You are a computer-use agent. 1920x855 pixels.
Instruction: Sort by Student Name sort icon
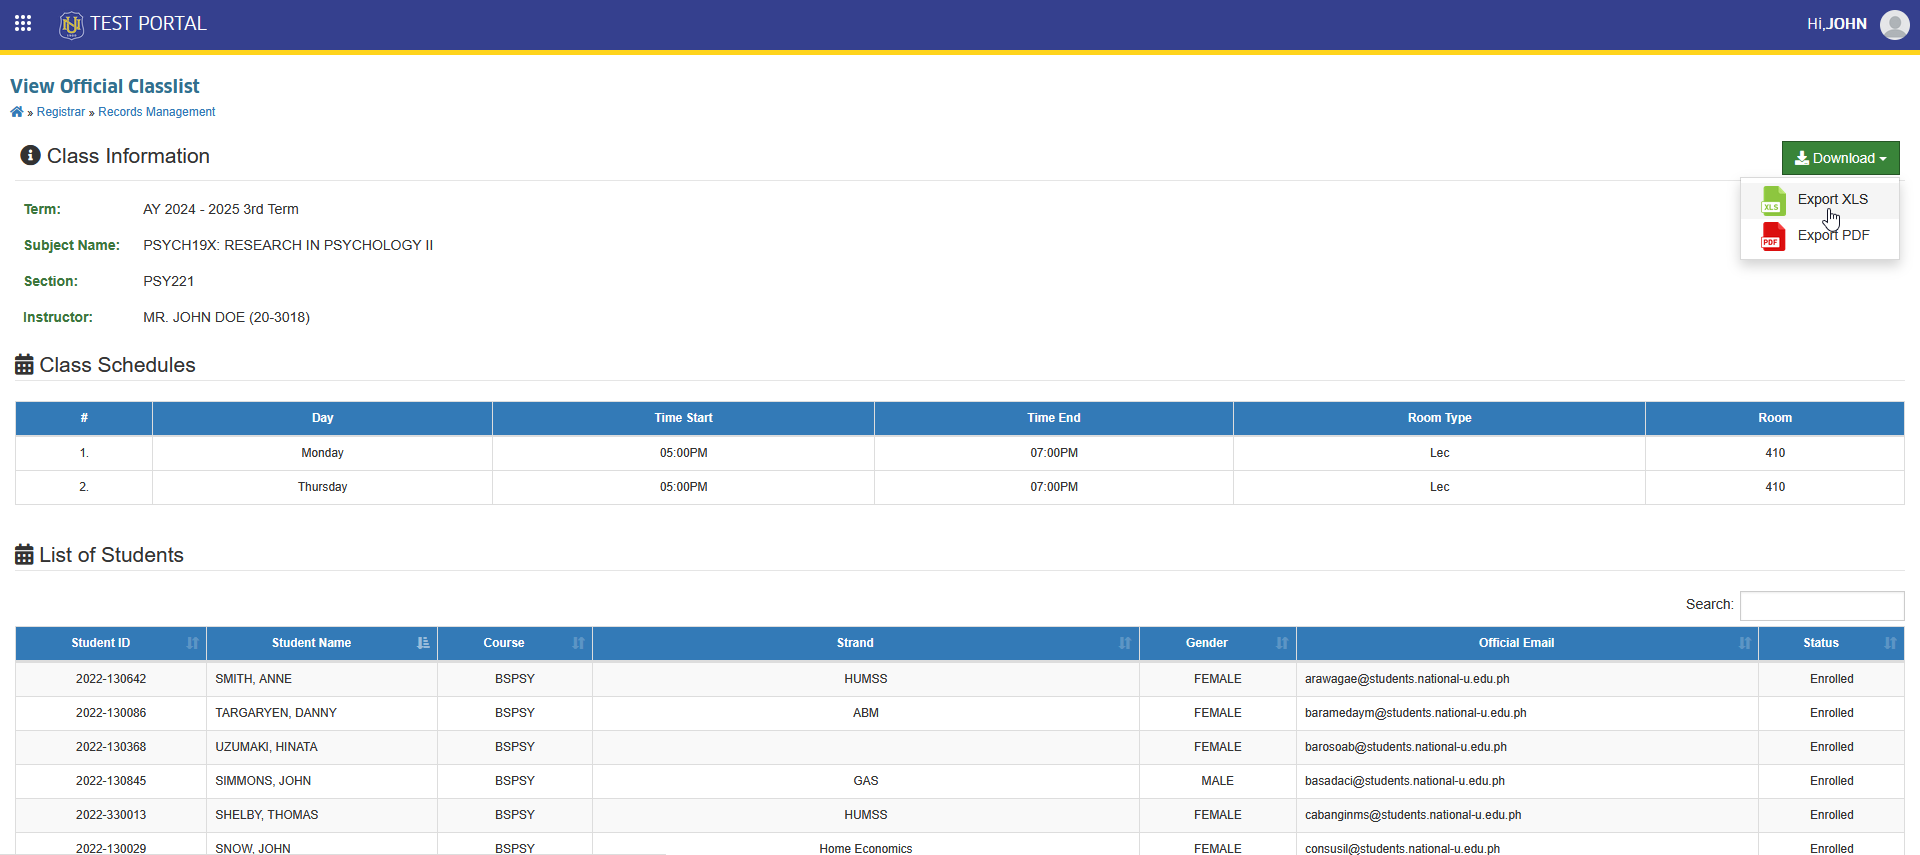(x=423, y=643)
